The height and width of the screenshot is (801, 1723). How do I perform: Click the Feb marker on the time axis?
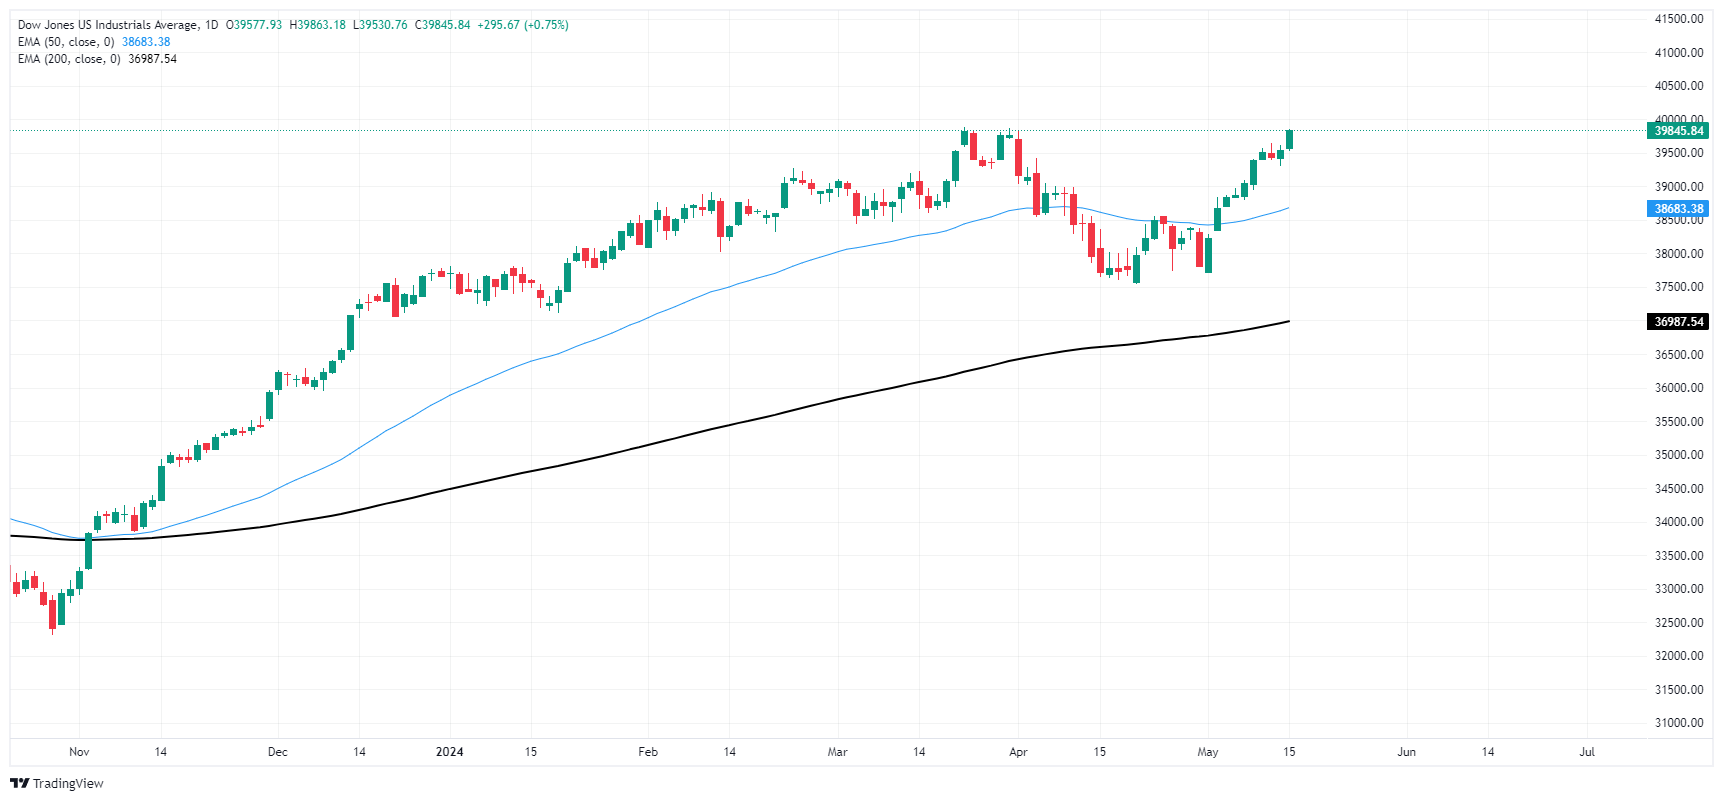[x=648, y=752]
